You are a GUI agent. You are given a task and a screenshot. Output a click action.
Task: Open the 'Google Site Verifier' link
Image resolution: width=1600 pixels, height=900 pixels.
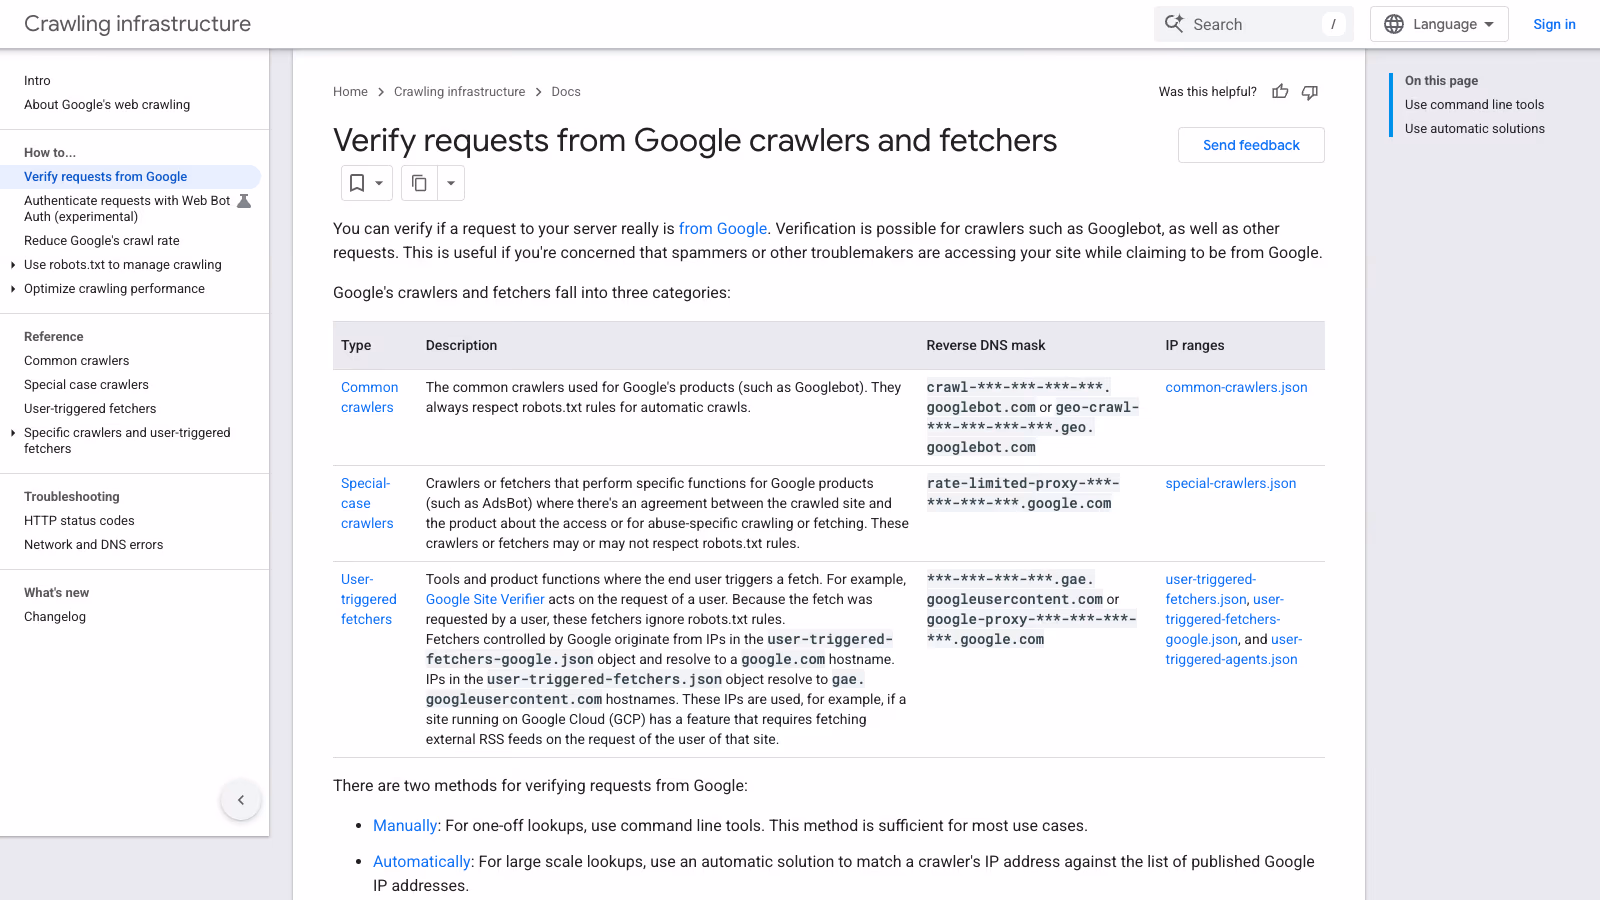point(485,599)
